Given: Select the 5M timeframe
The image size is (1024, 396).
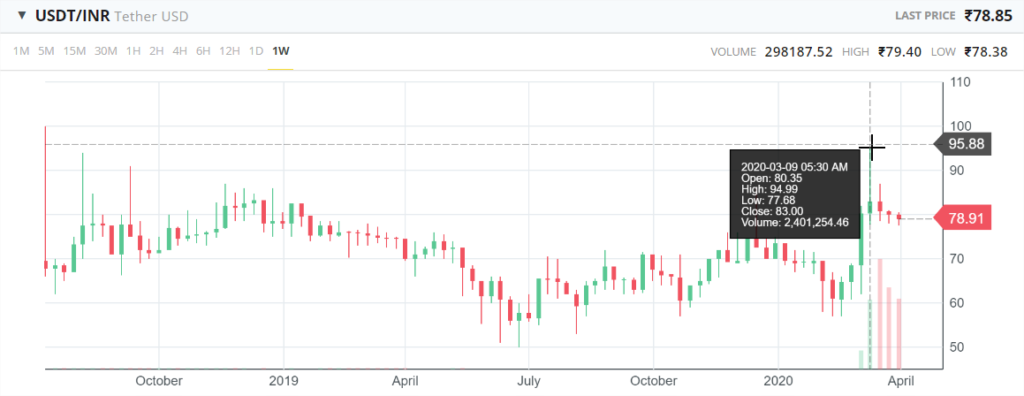Looking at the screenshot, I should tap(46, 51).
